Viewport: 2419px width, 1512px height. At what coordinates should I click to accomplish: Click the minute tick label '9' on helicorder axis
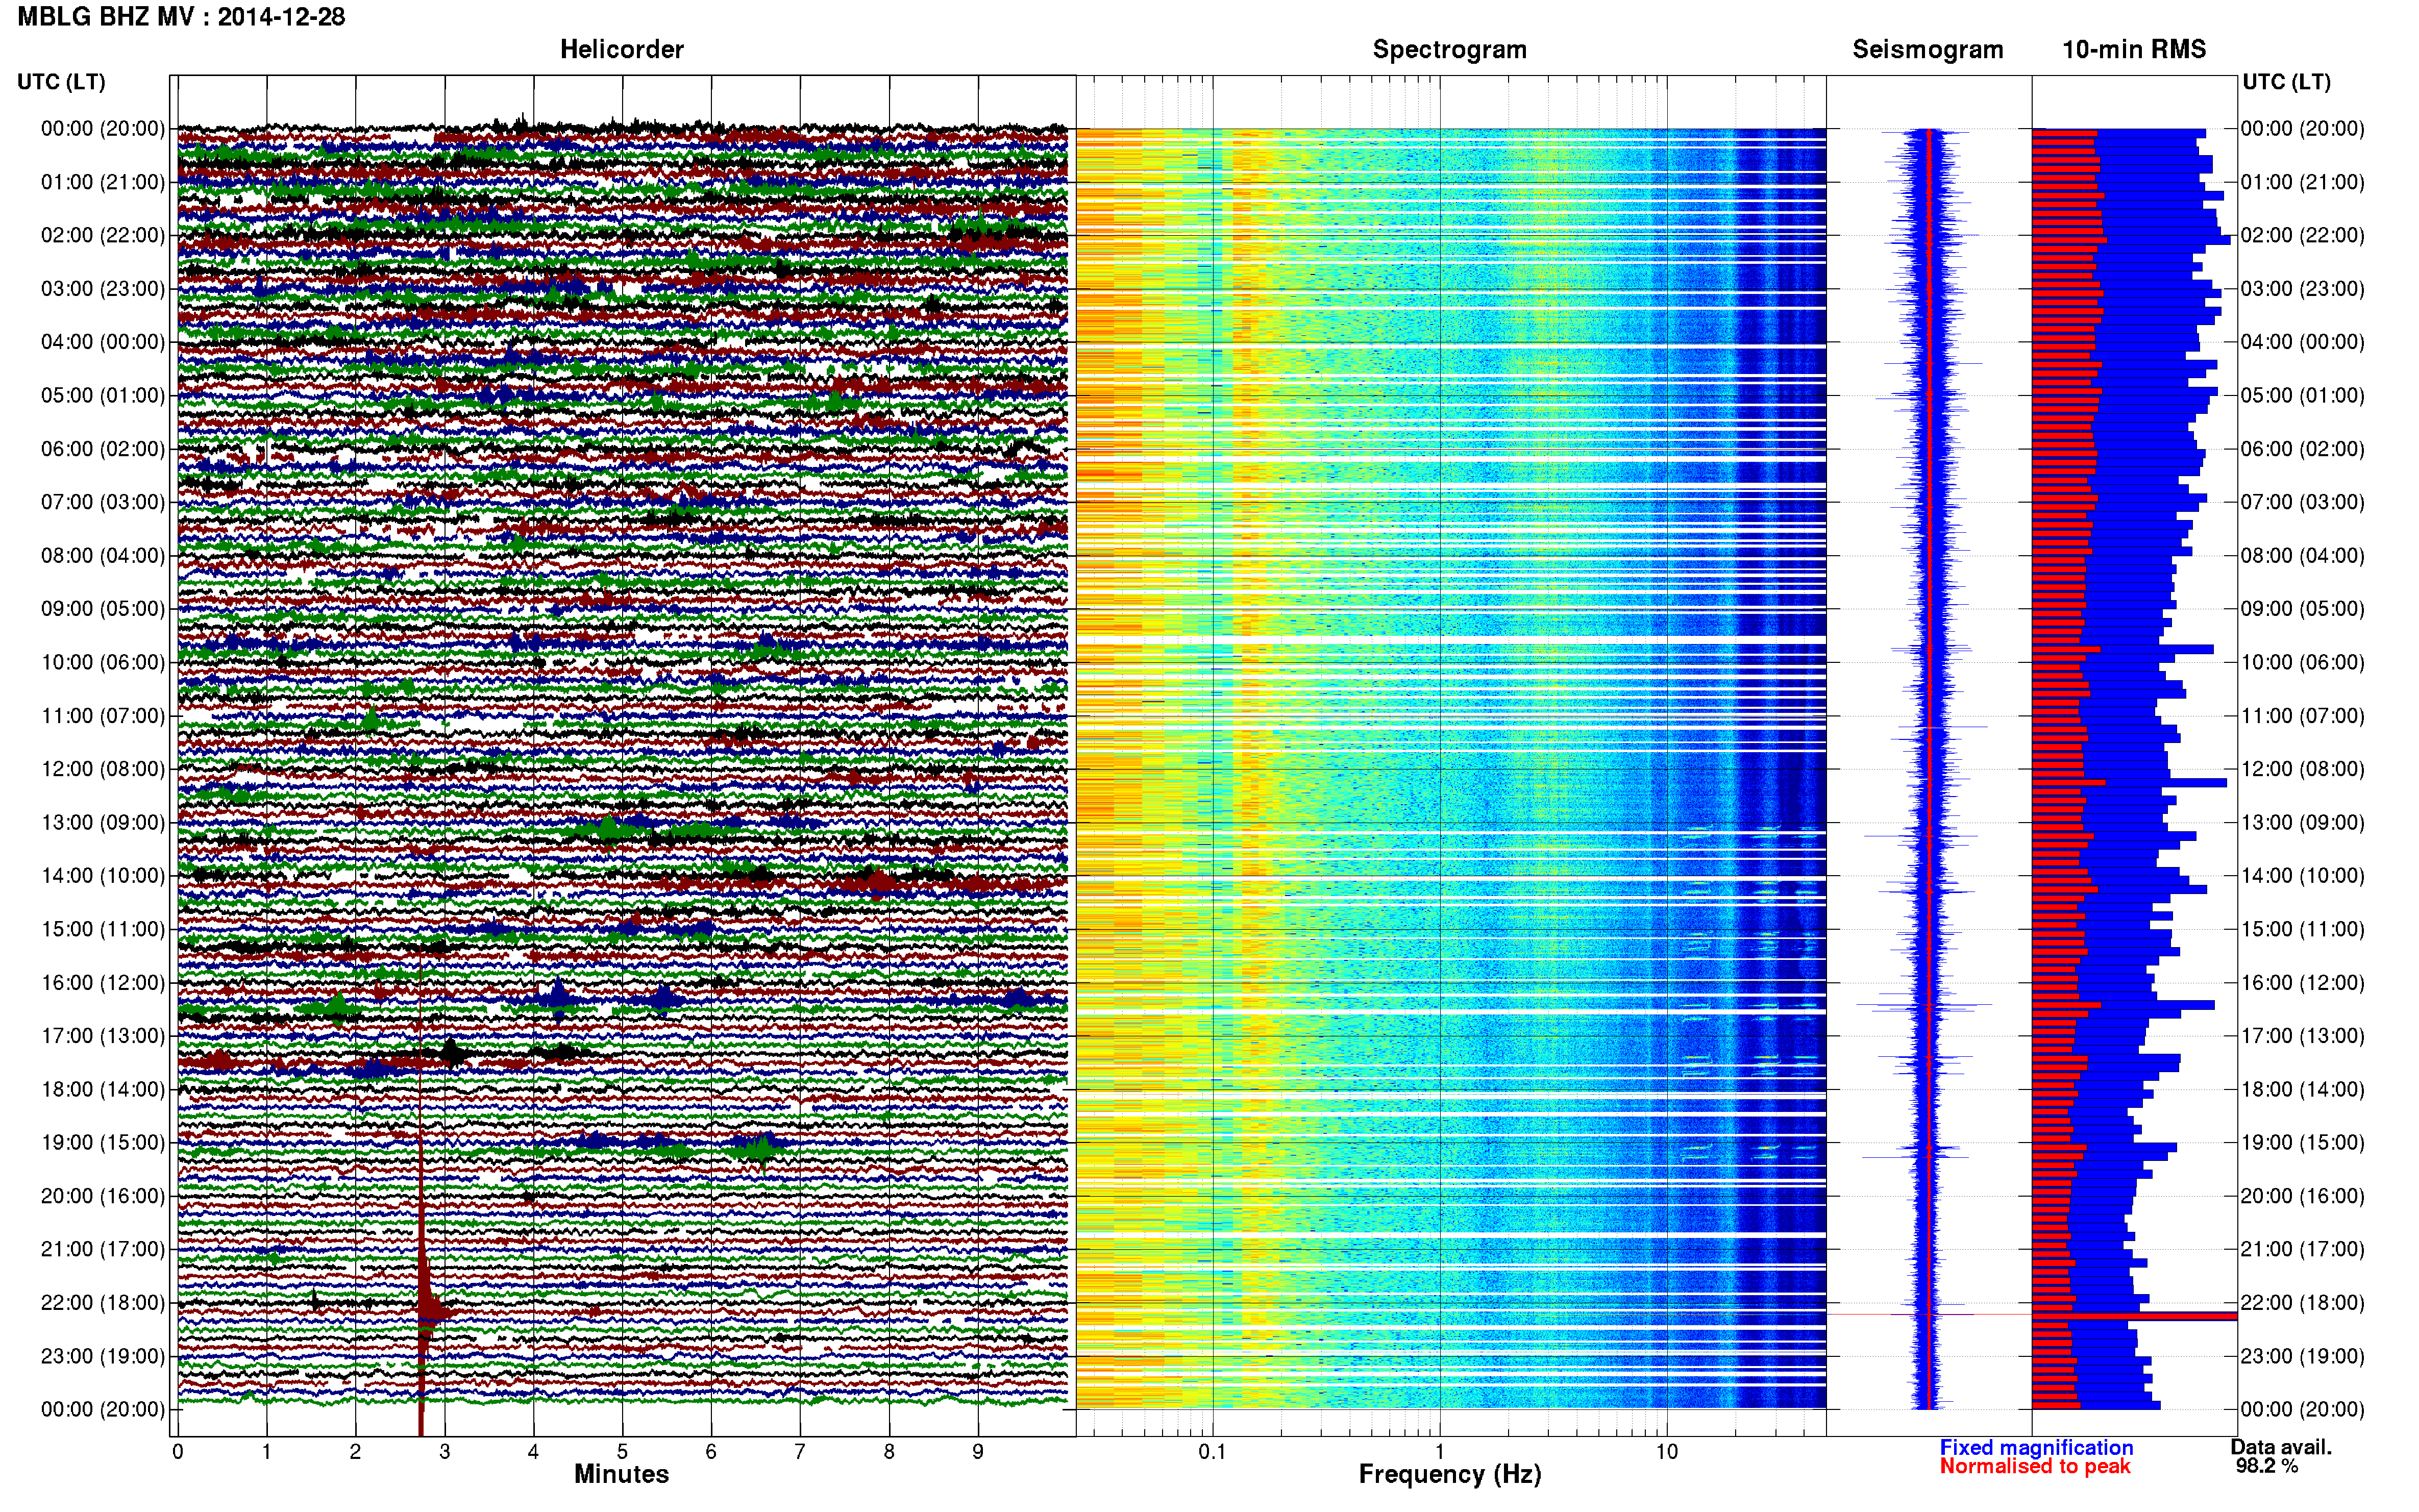click(978, 1452)
